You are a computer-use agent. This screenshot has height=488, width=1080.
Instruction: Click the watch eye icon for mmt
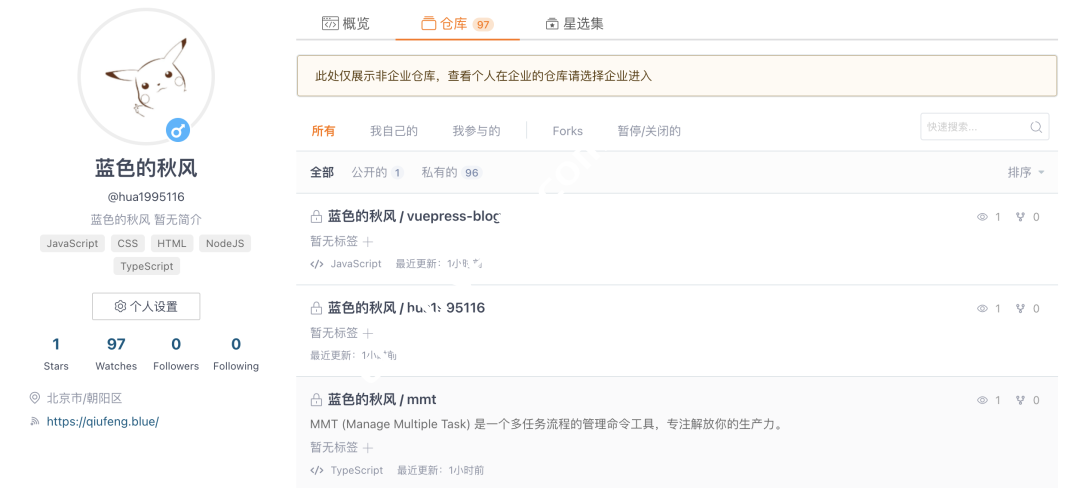pos(982,400)
